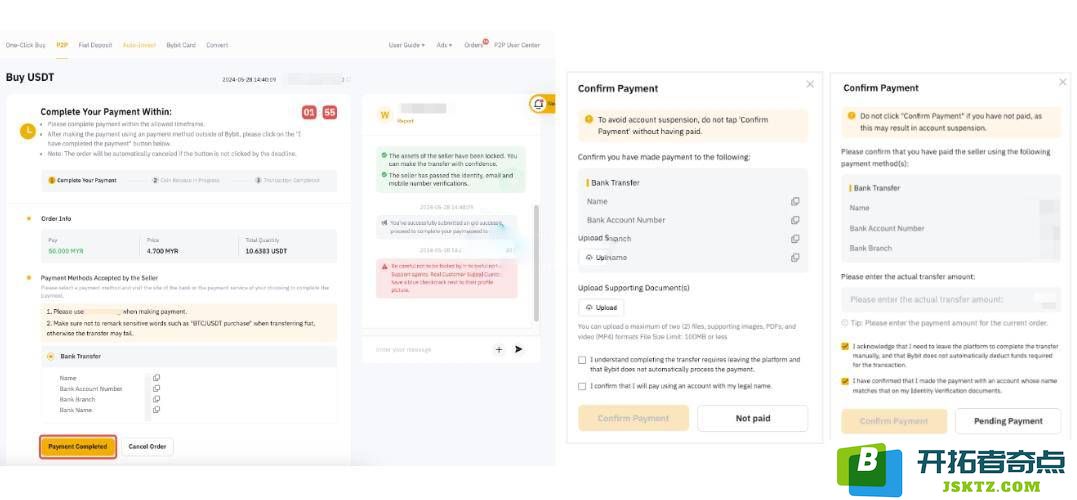Click the '50.000 MYR' pay amount
1077x500 pixels.
pos(66,251)
